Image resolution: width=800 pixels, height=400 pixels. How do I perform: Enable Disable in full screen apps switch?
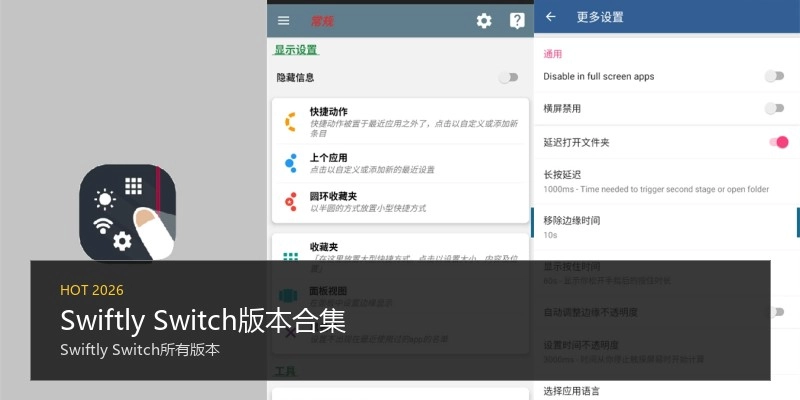click(774, 76)
